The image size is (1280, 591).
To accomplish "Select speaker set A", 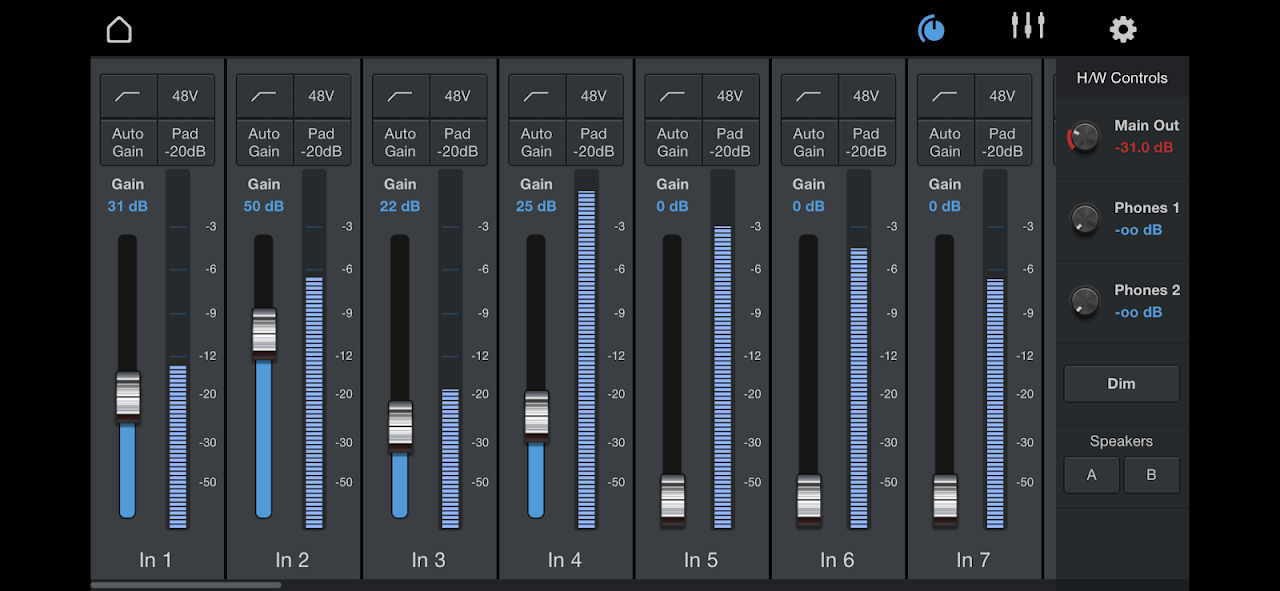I will pyautogui.click(x=1091, y=475).
